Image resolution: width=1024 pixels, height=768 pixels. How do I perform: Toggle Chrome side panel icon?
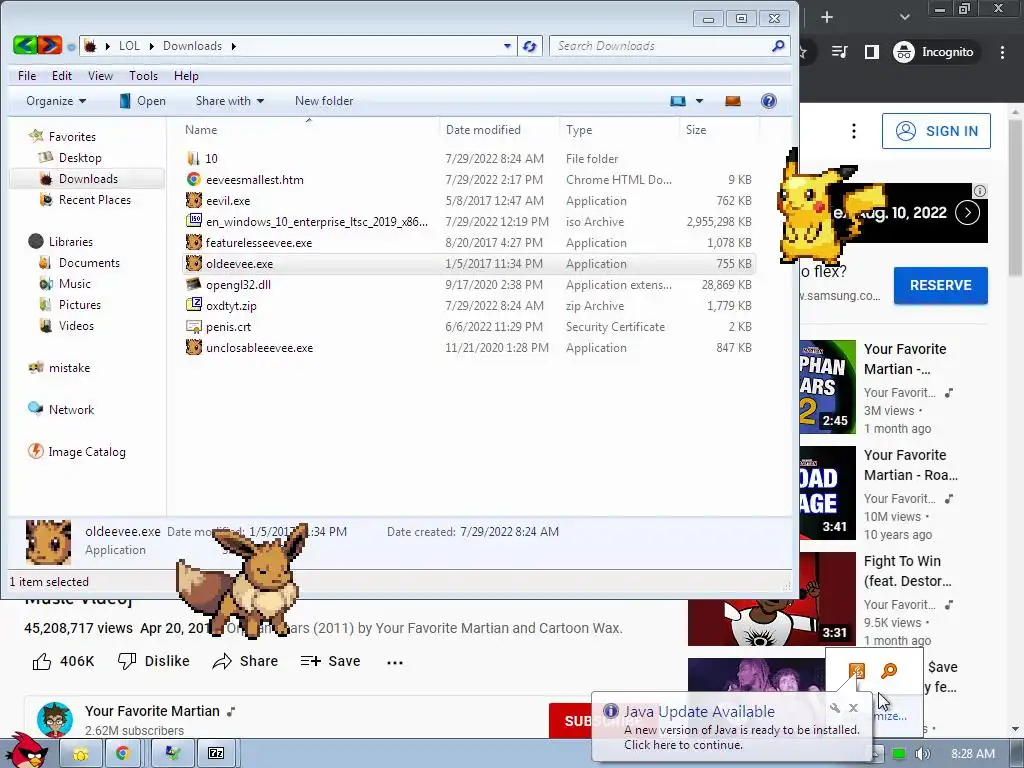point(872,52)
